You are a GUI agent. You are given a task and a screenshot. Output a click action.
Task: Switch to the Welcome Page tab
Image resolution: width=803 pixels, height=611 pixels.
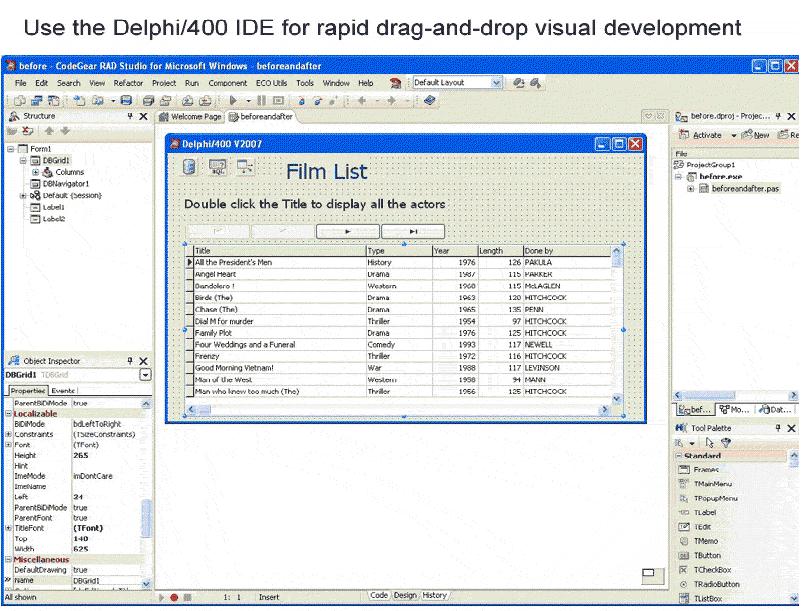(191, 117)
